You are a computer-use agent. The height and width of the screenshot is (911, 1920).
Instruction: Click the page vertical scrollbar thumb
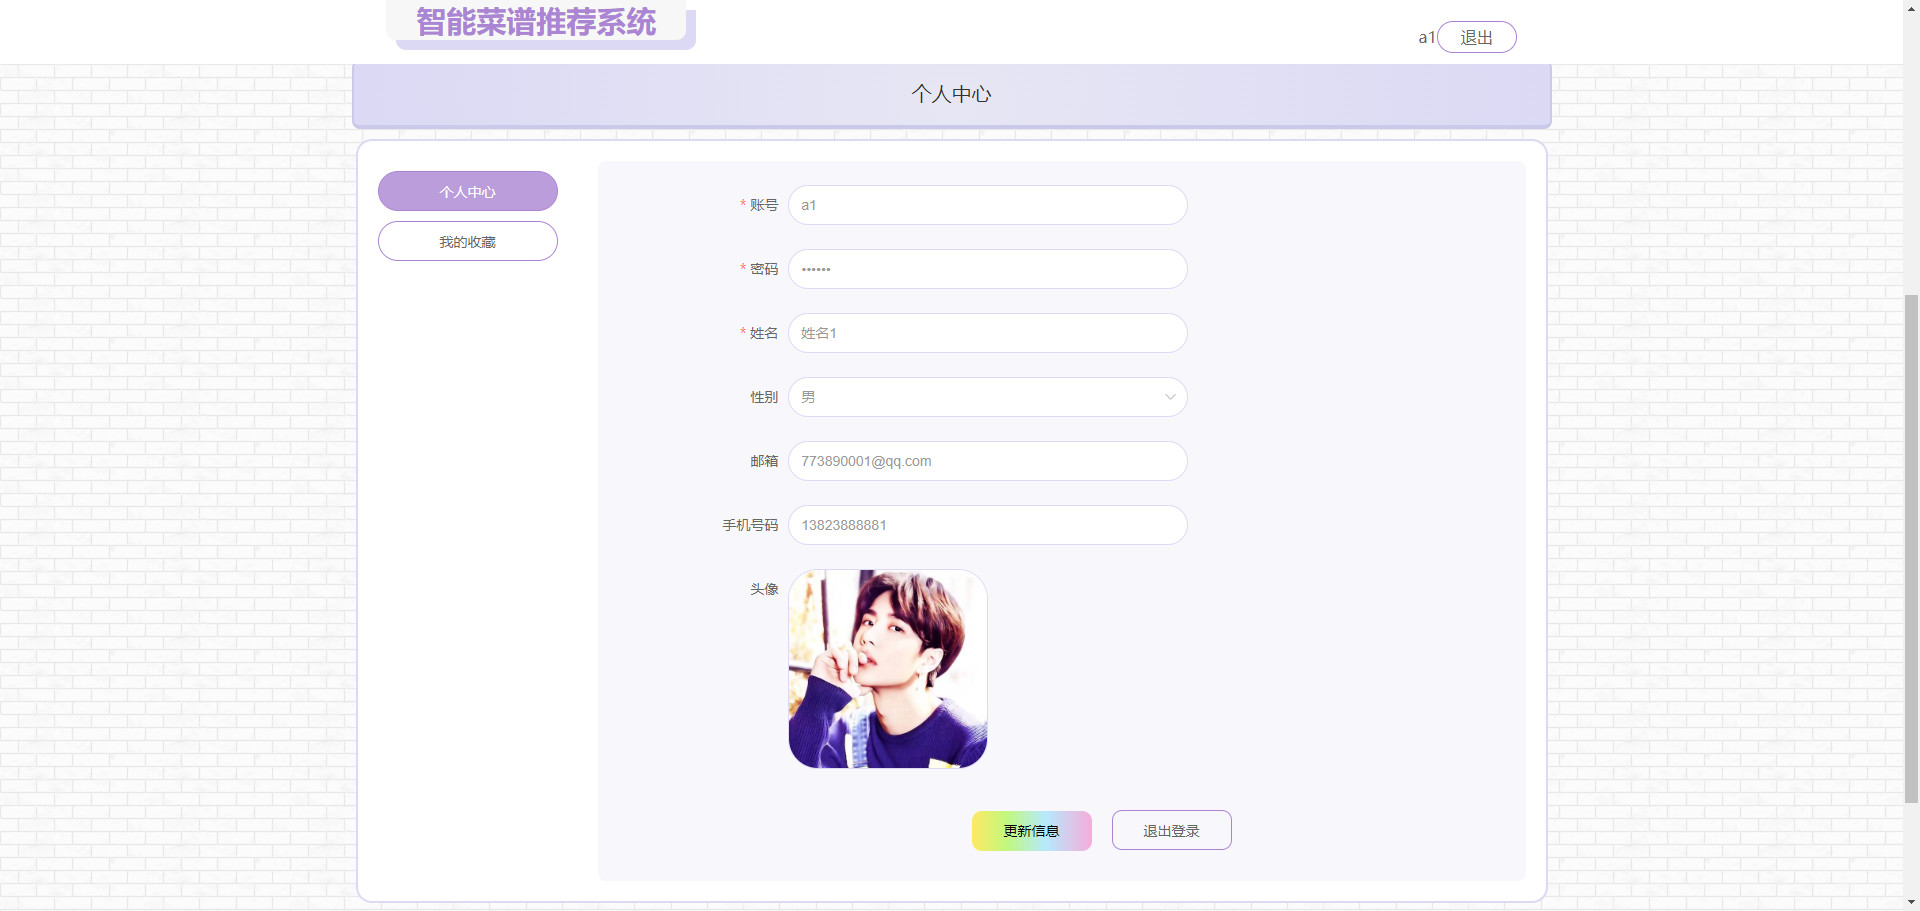pos(1911,548)
